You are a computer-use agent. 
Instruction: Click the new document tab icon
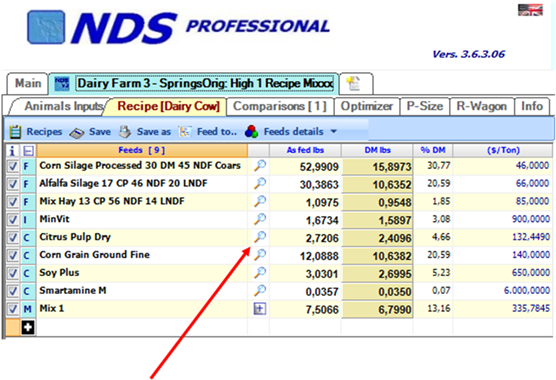pos(353,84)
